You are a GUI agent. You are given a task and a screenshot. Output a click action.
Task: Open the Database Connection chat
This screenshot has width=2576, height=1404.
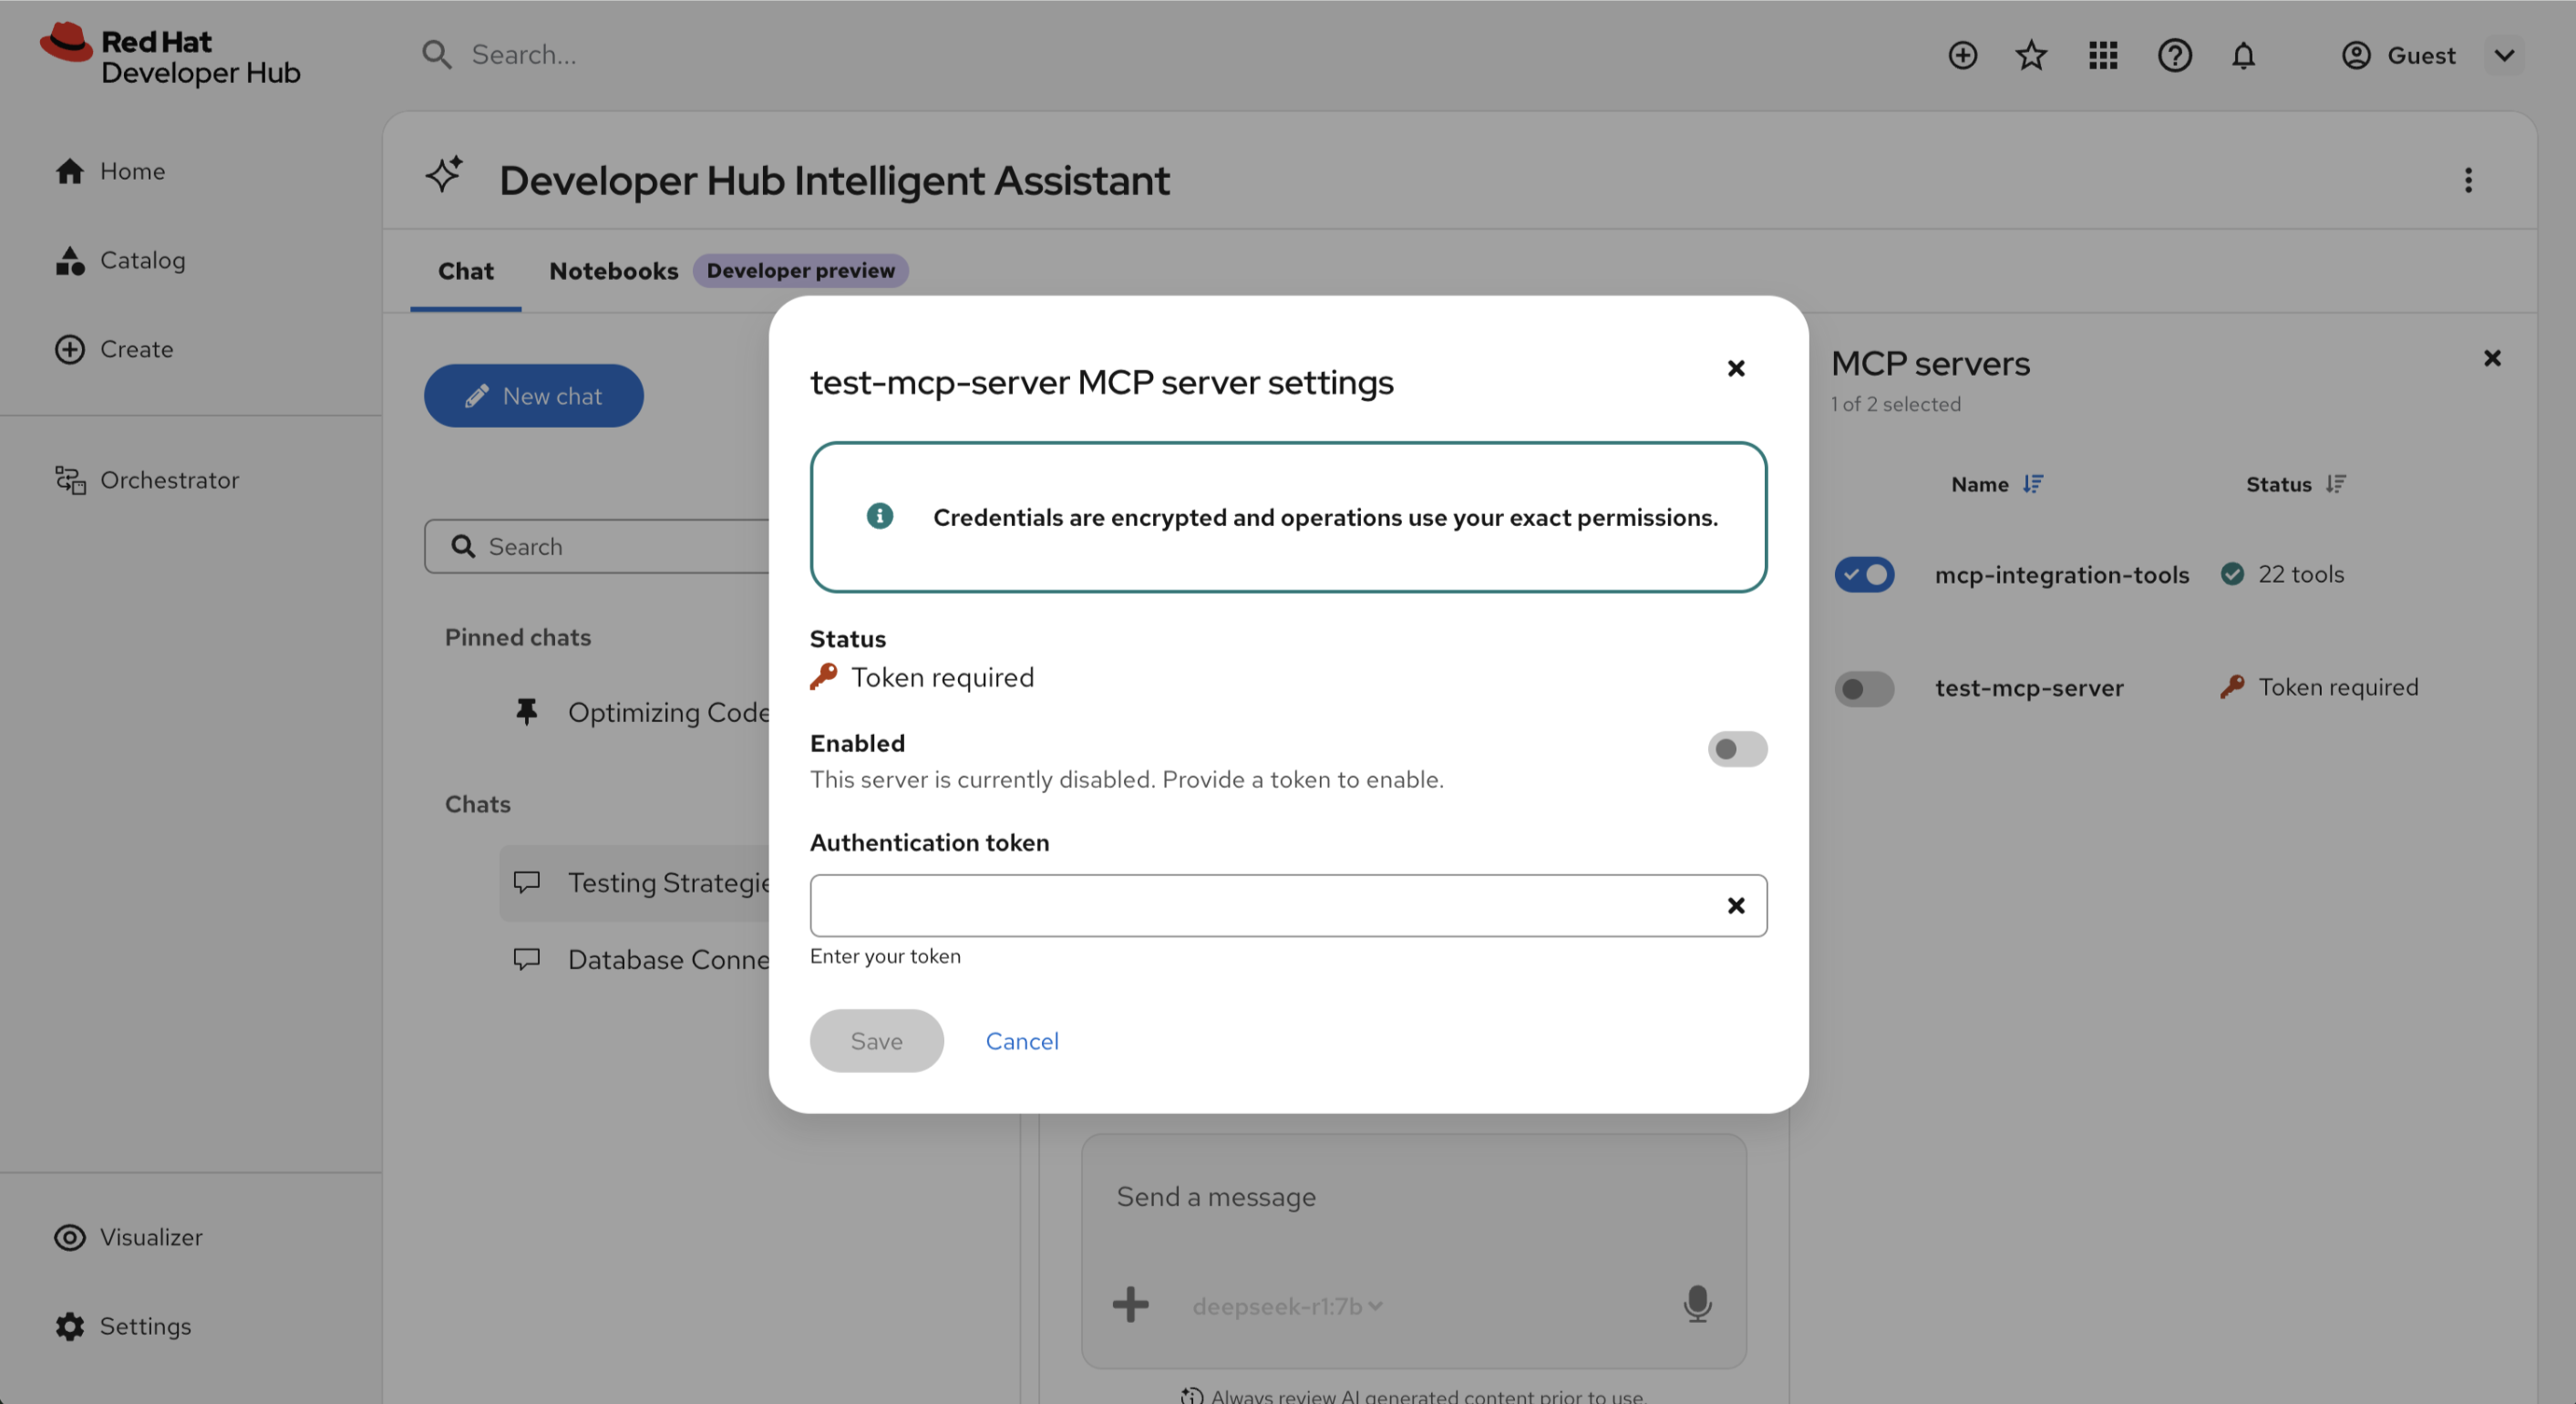[668, 960]
